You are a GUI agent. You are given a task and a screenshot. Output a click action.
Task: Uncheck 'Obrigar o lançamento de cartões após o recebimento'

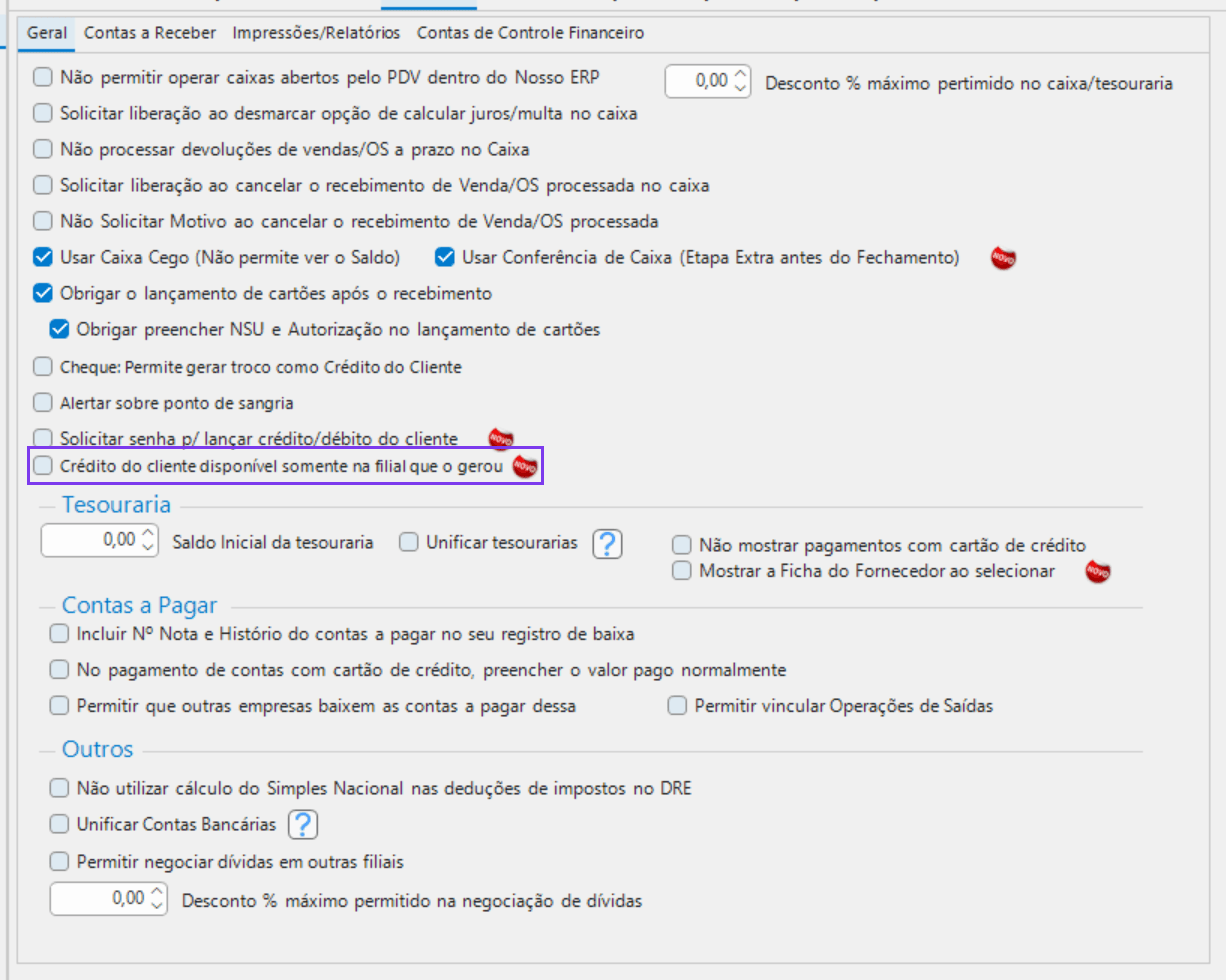point(42,293)
